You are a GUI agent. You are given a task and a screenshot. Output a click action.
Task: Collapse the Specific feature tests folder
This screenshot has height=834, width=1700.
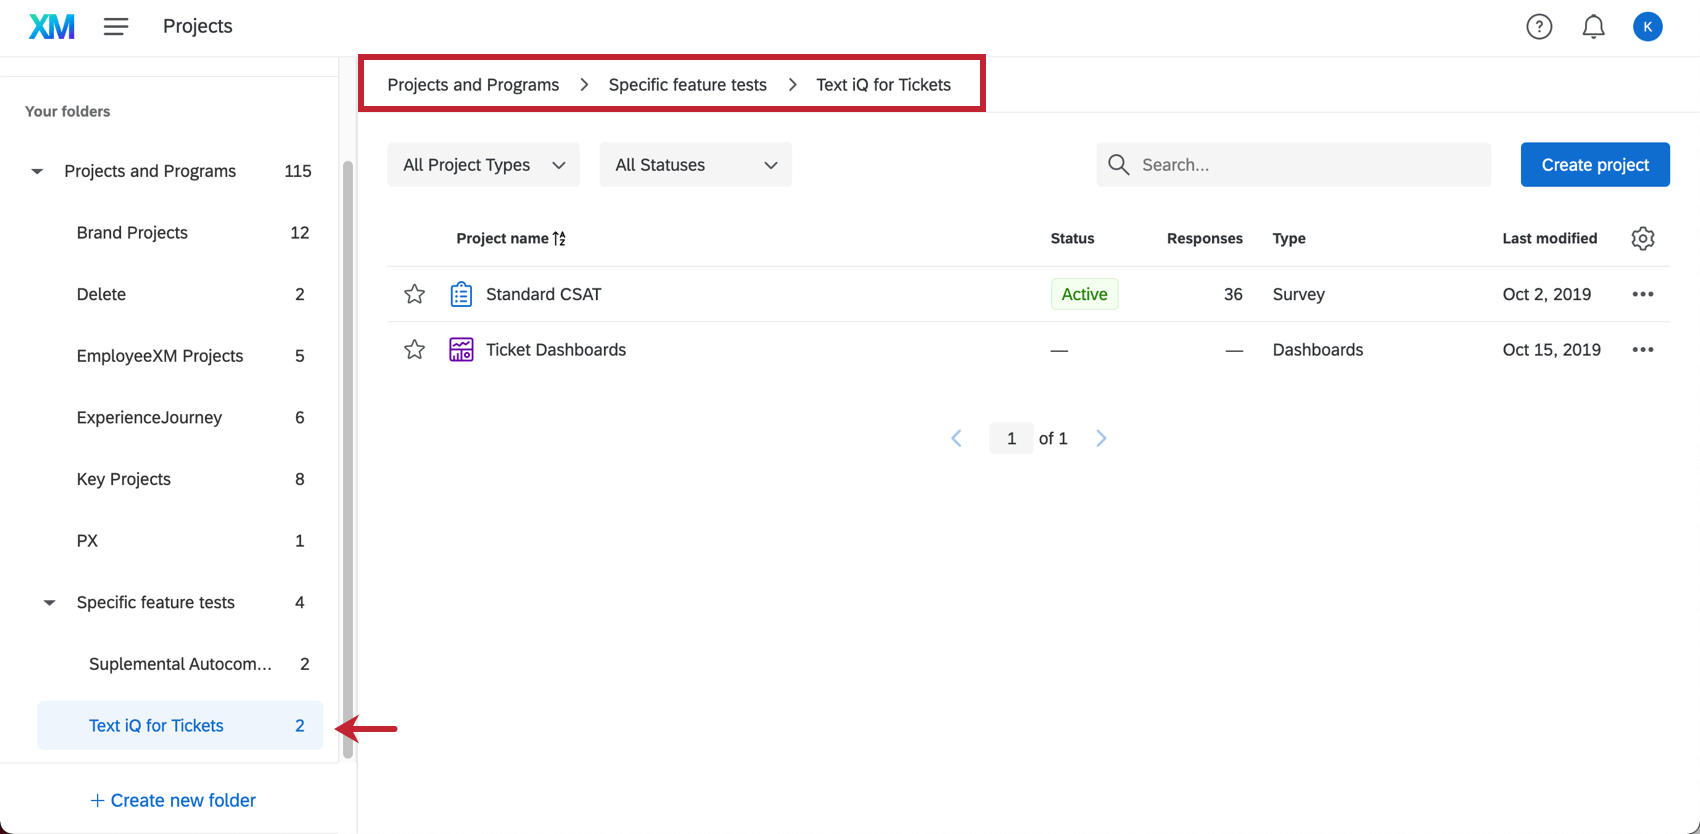pyautogui.click(x=49, y=603)
